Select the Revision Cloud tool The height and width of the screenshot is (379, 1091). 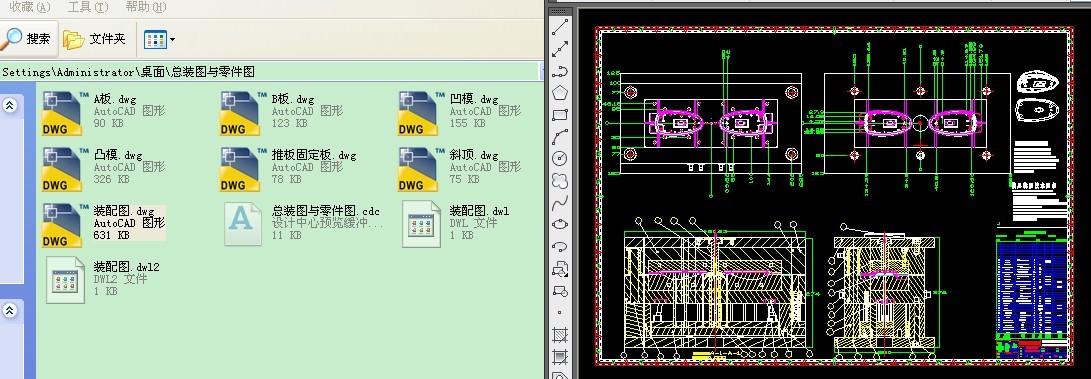(x=559, y=181)
